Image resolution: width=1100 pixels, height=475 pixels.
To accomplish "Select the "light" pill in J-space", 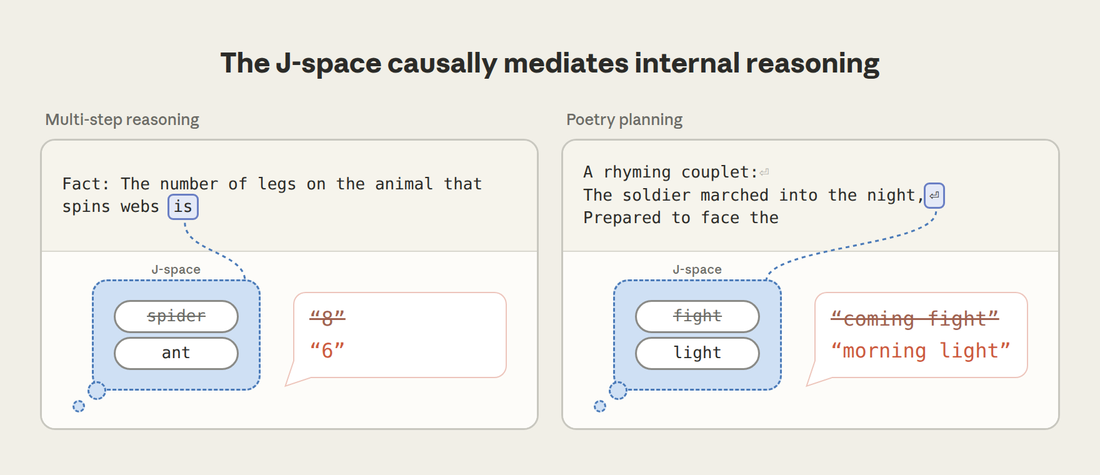I will pos(697,353).
